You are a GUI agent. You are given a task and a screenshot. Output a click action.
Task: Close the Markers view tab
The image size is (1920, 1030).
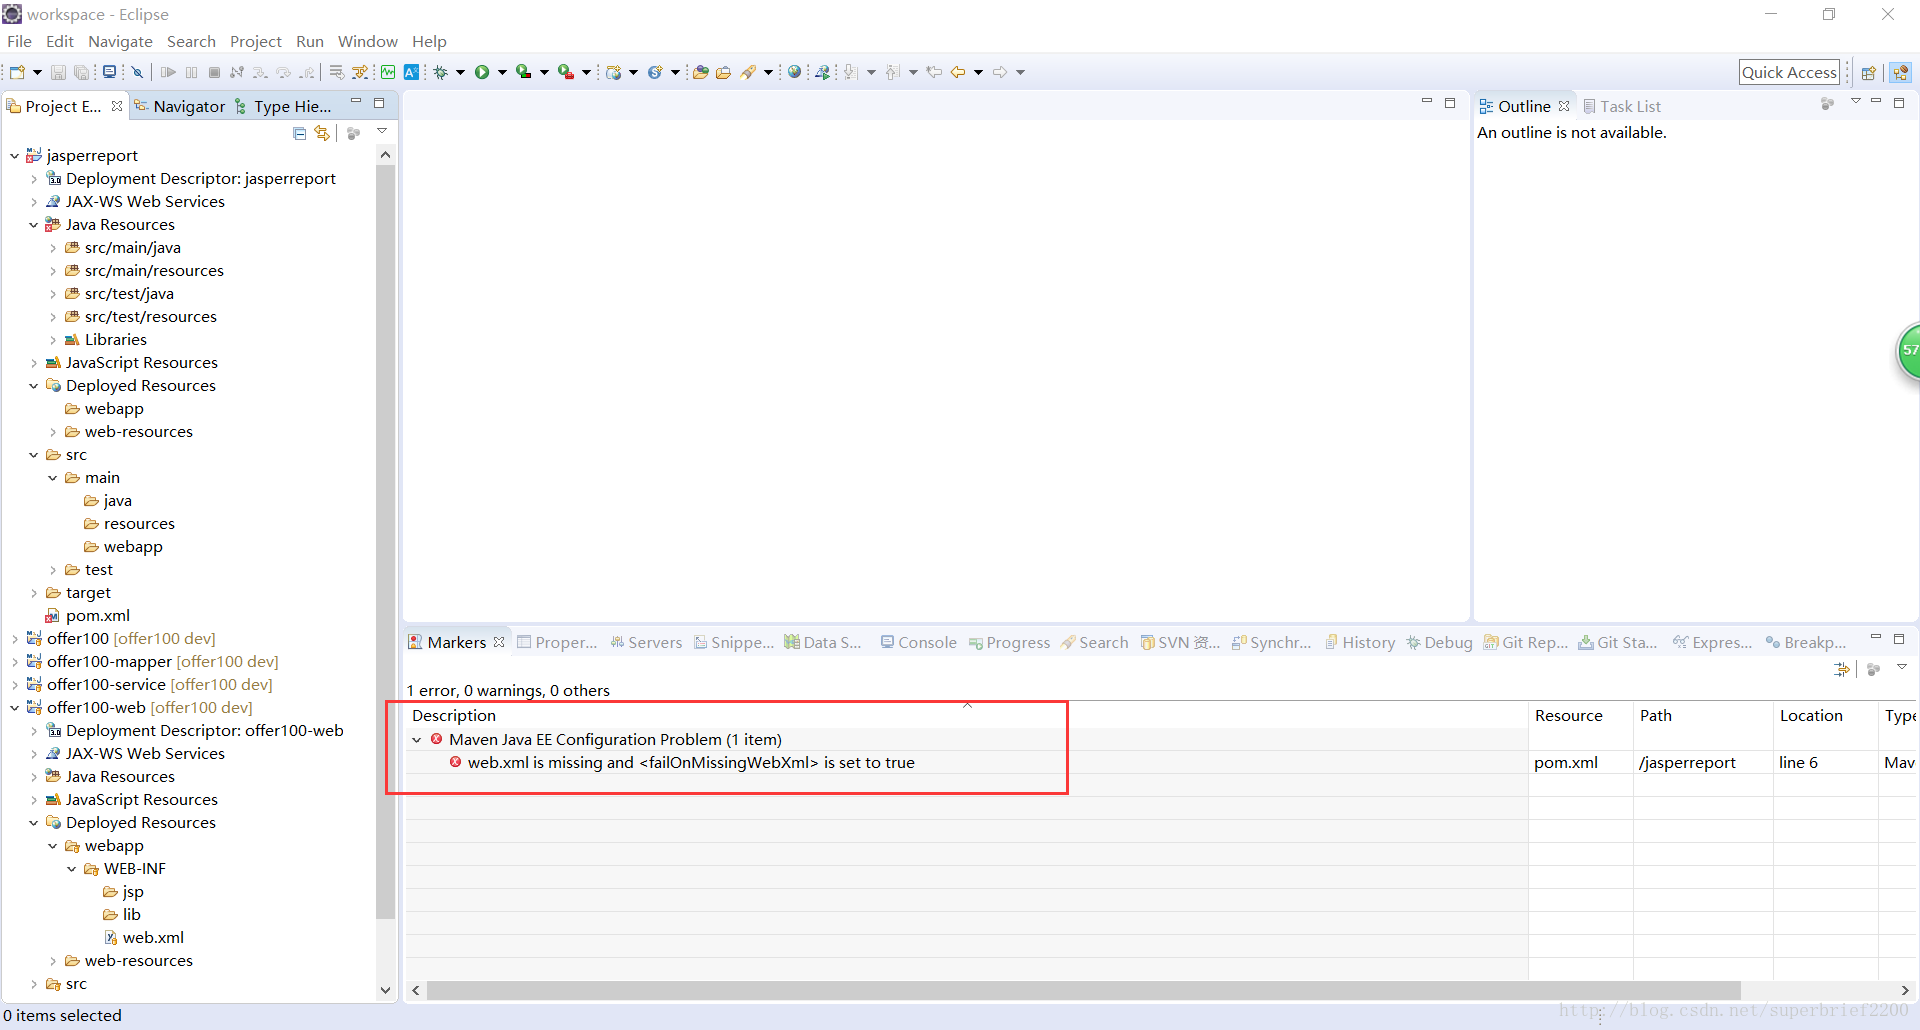(499, 642)
